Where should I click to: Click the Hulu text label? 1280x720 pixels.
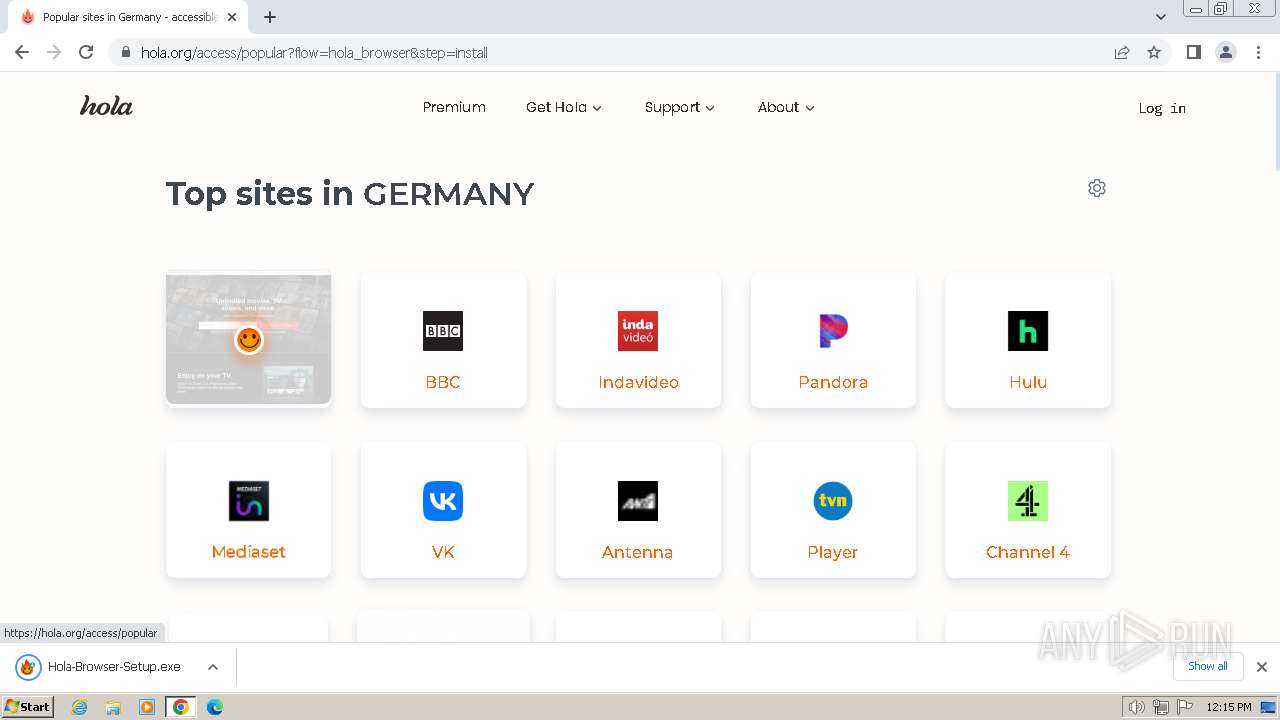(x=1028, y=382)
